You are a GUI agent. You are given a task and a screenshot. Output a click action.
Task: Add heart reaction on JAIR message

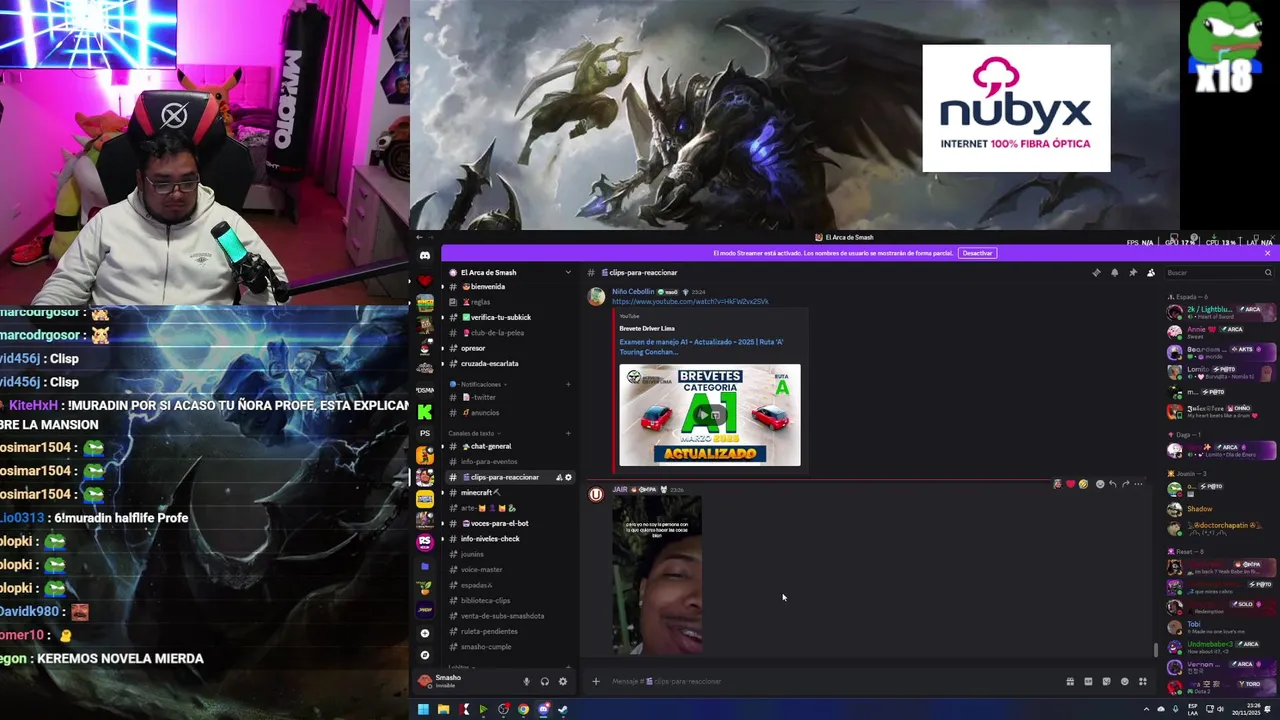pyautogui.click(x=1070, y=484)
